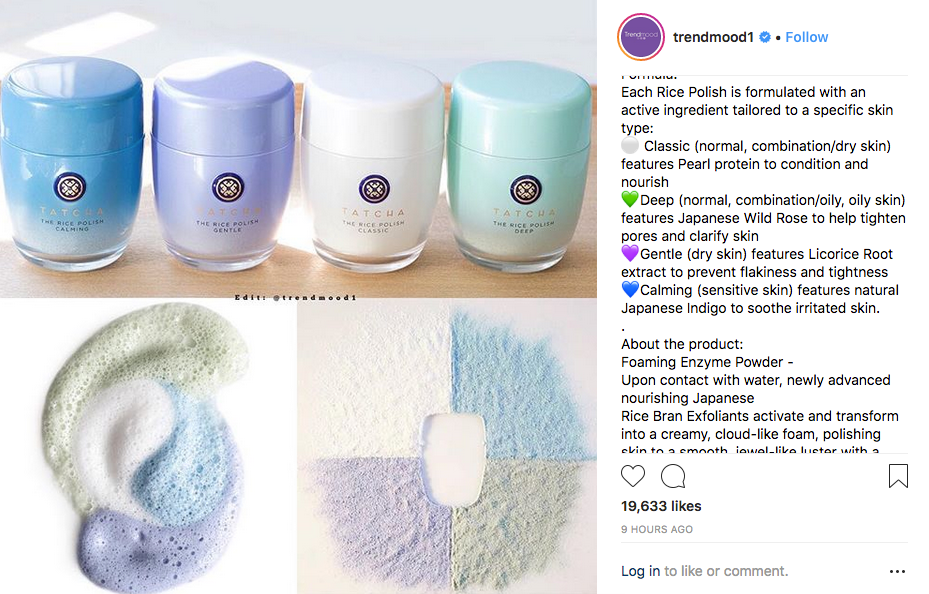The width and height of the screenshot is (929, 594).
Task: Open the trendmood1 profile picture
Action: click(x=641, y=37)
